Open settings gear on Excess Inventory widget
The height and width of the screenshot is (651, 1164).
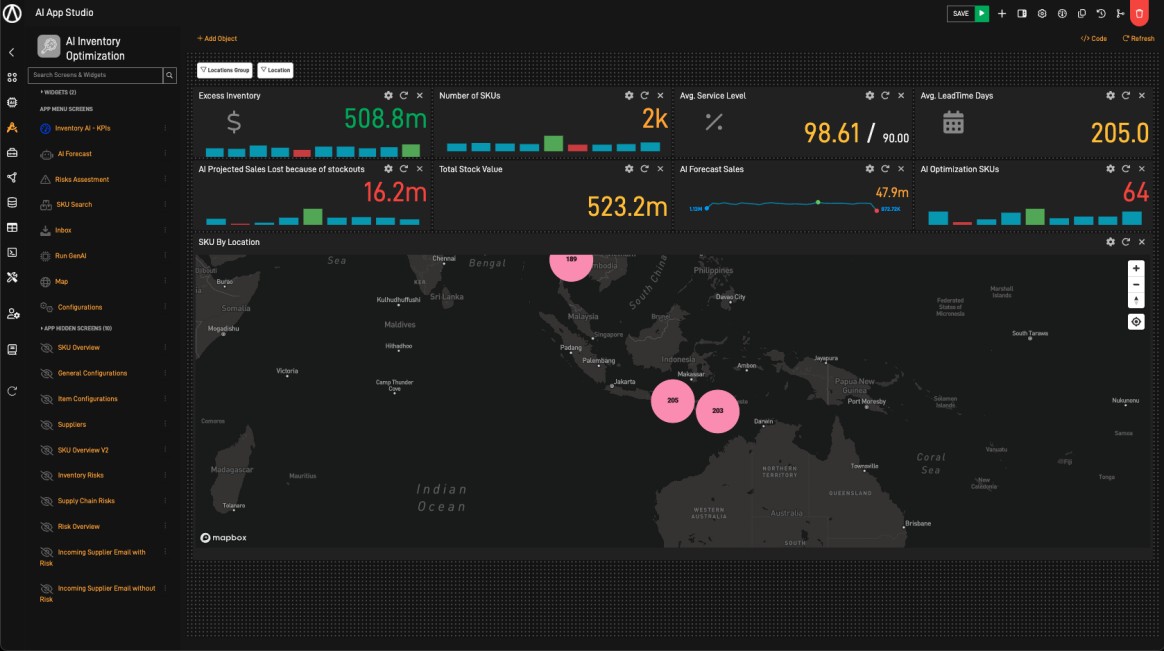point(388,96)
